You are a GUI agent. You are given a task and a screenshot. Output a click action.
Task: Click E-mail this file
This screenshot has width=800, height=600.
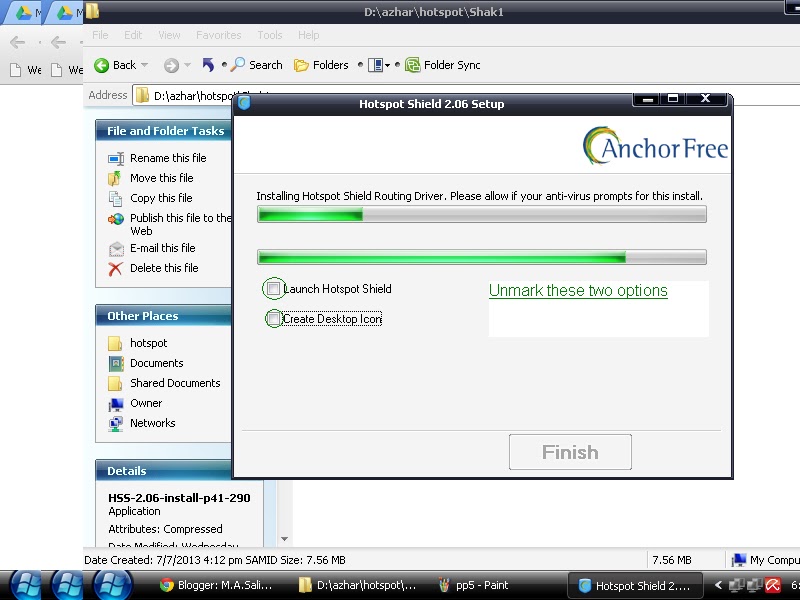point(163,248)
